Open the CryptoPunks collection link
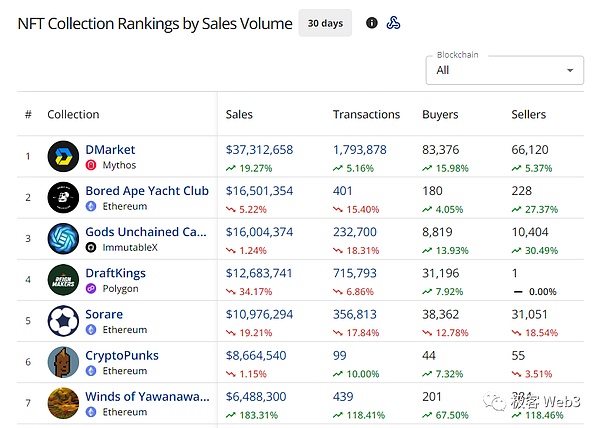This screenshot has height=428, width=600. pos(122,355)
